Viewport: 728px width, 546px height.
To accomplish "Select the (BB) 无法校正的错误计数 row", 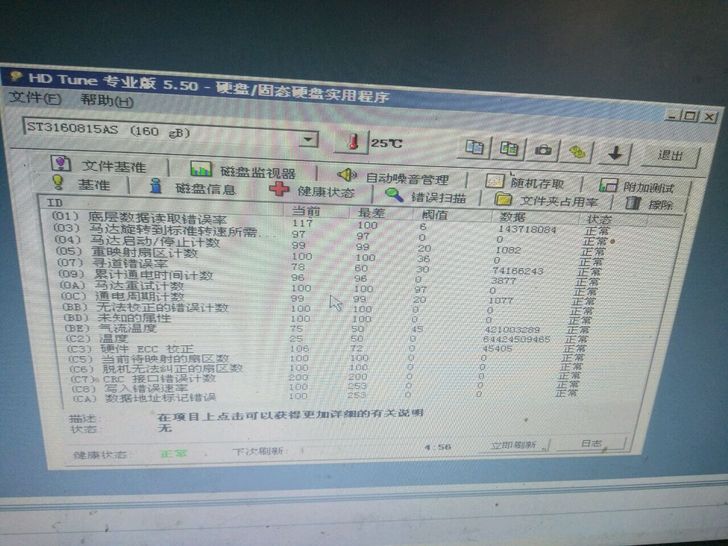I will coord(327,308).
